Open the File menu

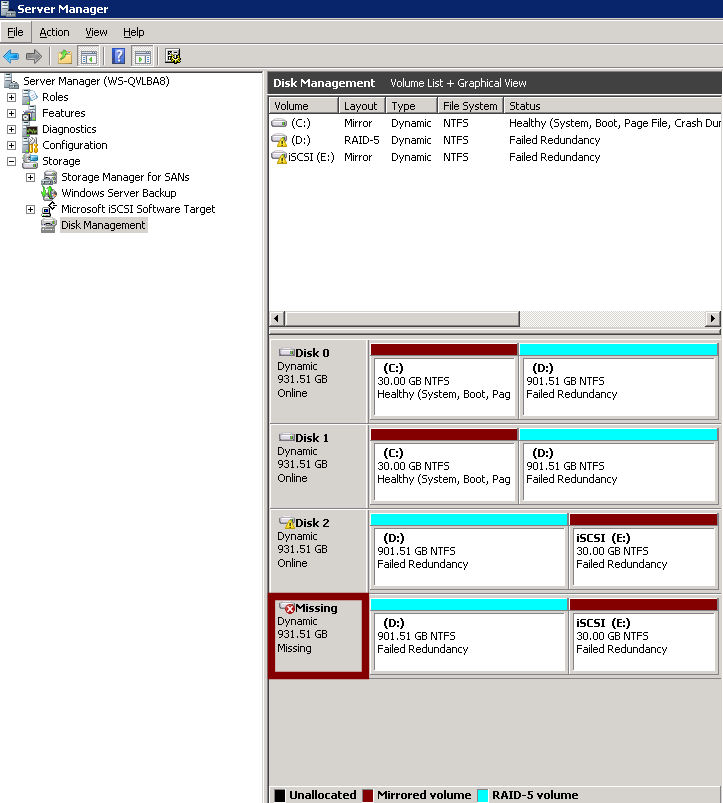click(15, 32)
